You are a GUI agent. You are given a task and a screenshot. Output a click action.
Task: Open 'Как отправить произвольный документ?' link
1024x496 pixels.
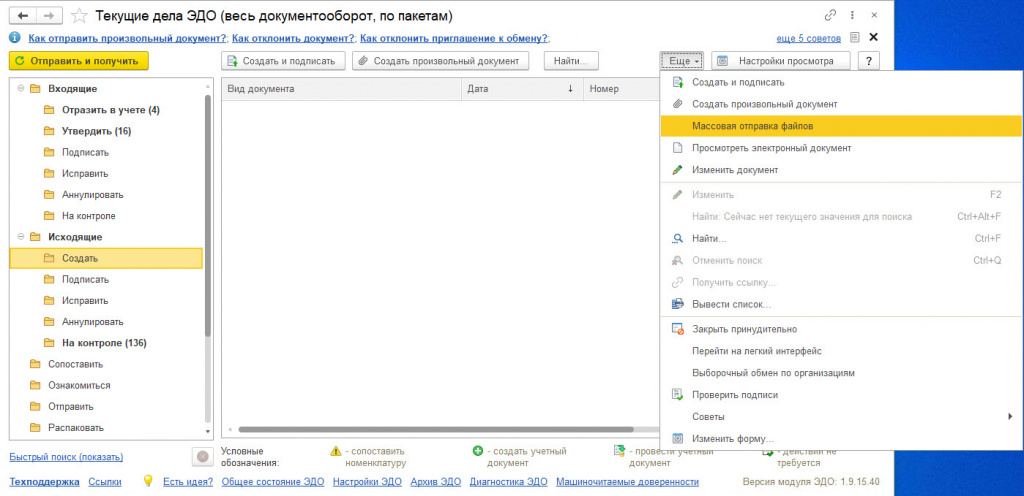128,39
